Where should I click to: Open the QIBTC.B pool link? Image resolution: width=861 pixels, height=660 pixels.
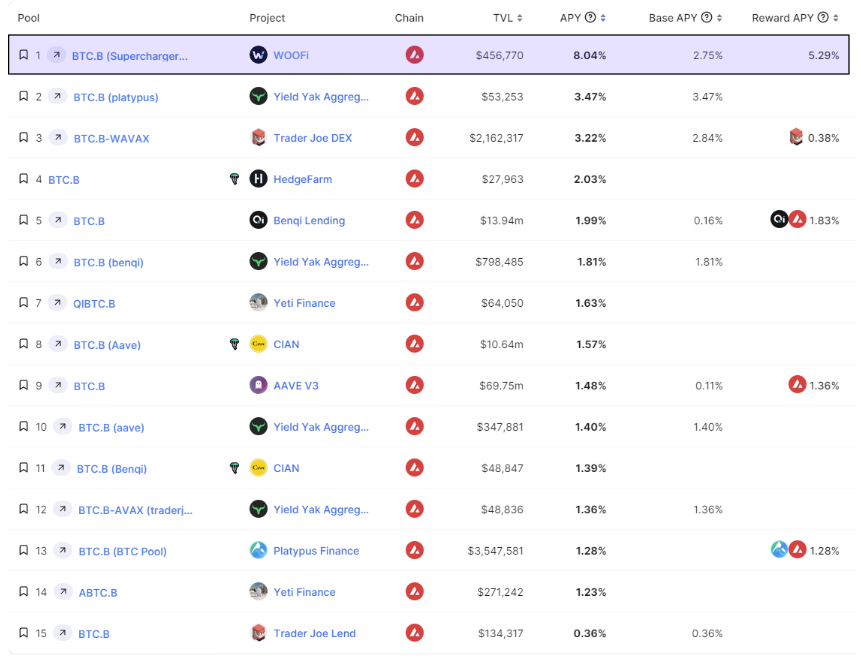point(94,304)
